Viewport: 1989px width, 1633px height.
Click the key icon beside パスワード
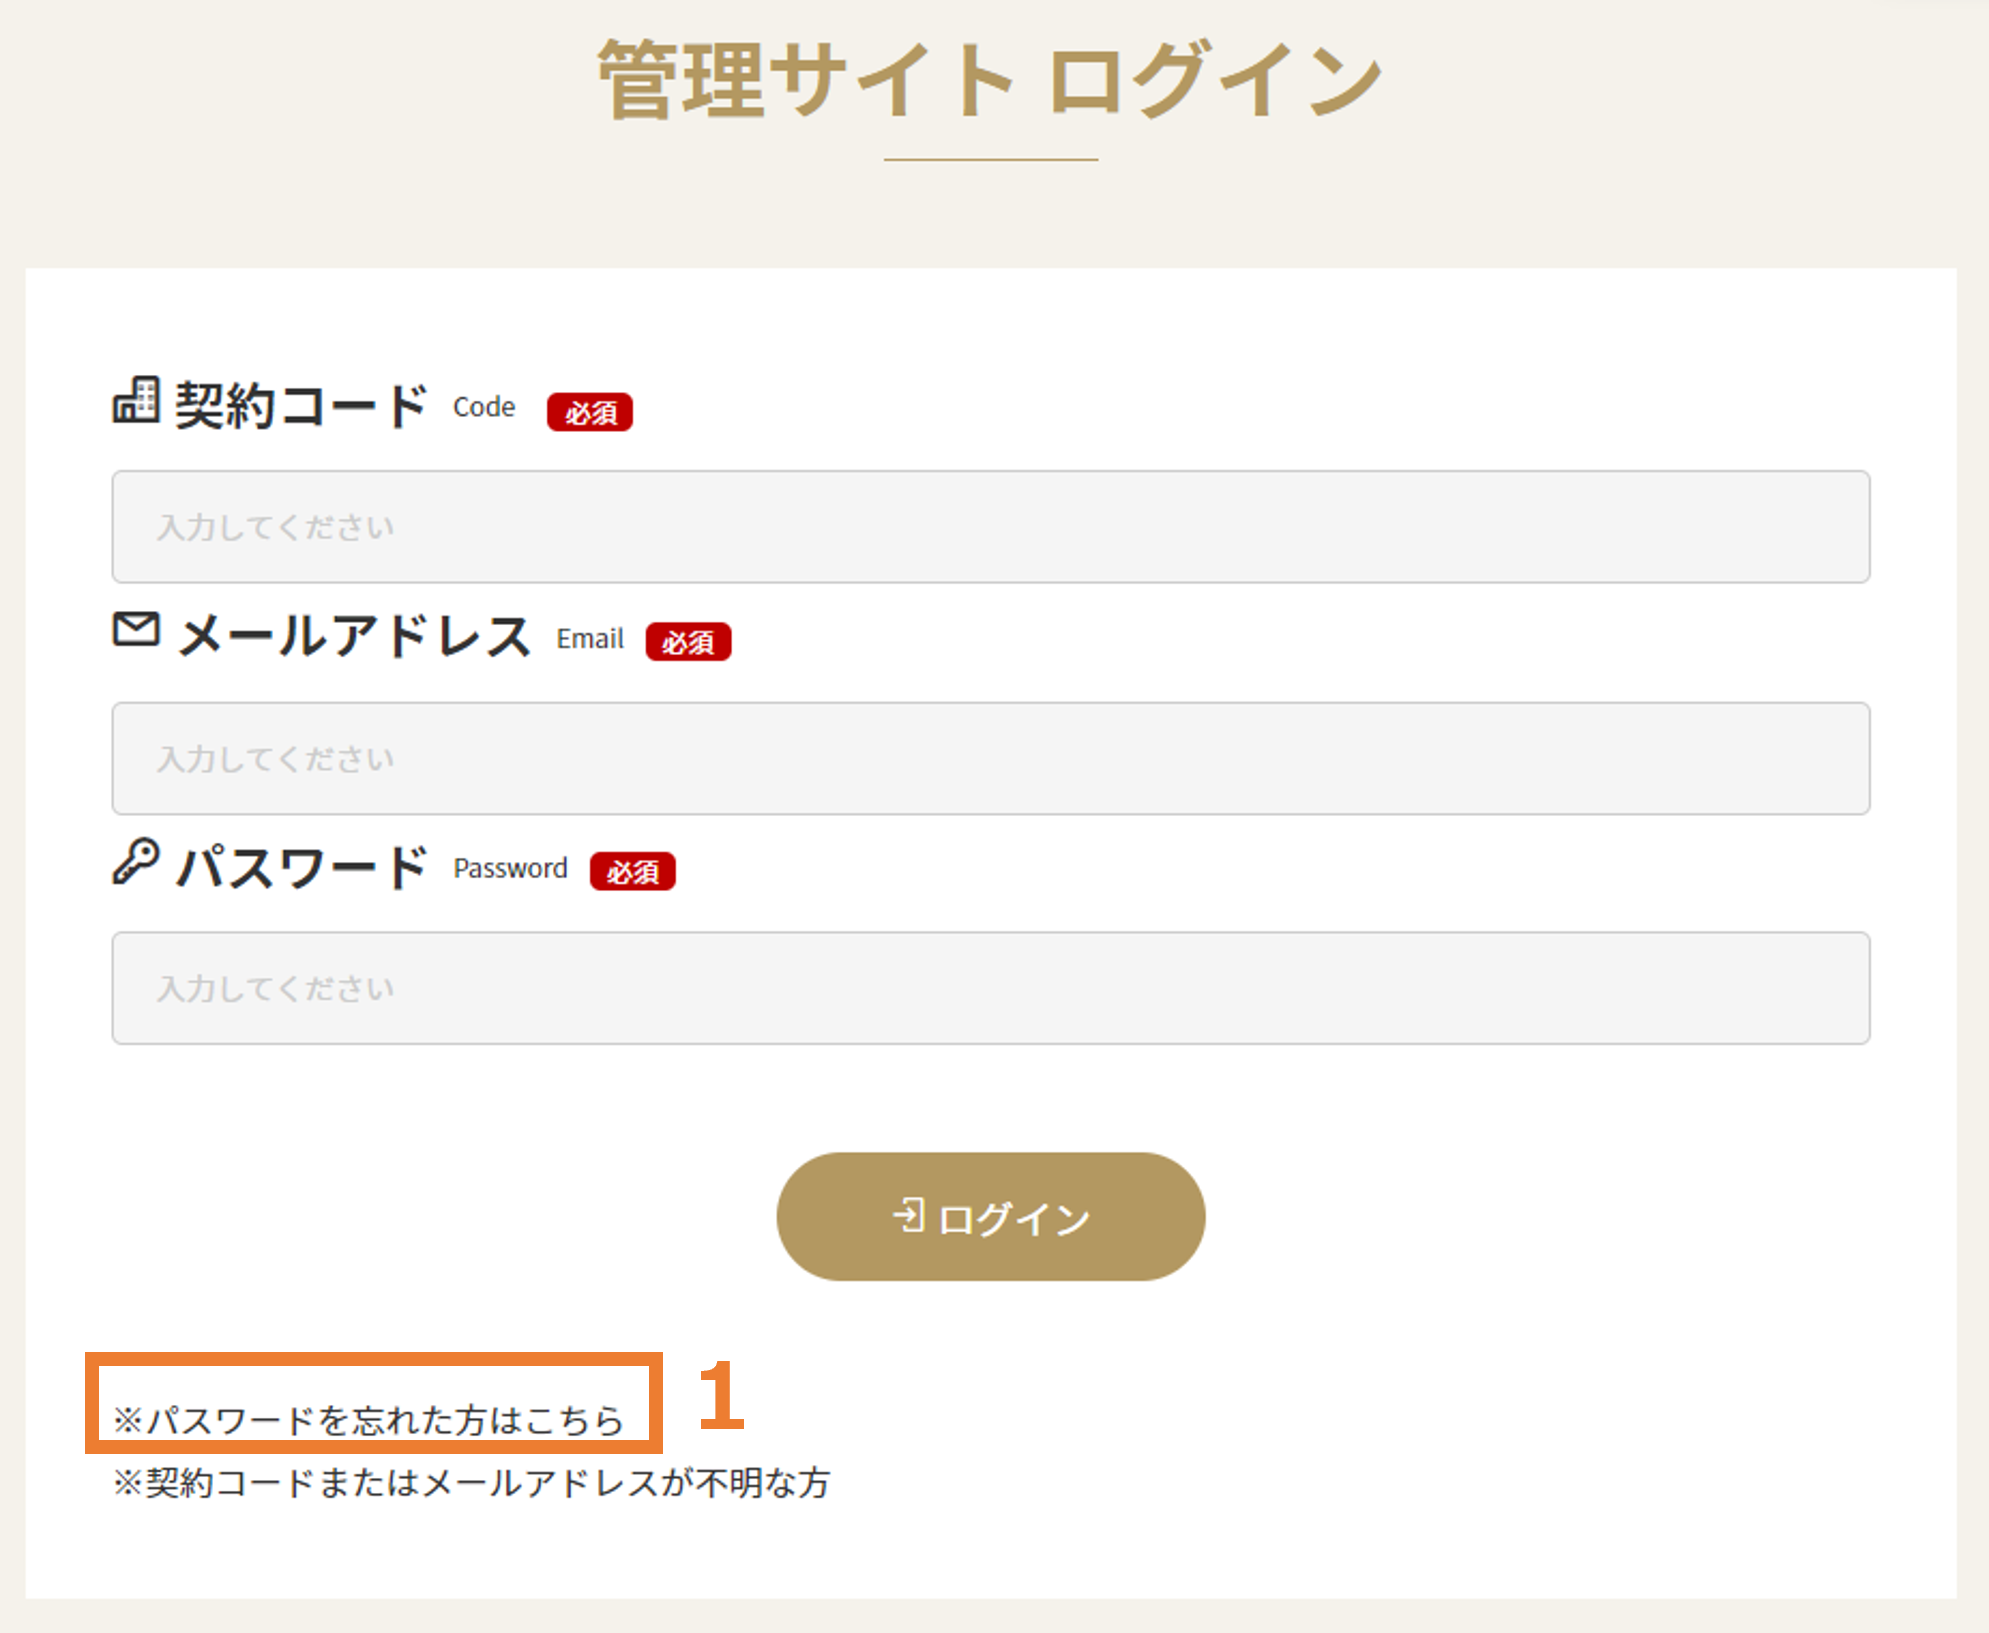[x=135, y=861]
